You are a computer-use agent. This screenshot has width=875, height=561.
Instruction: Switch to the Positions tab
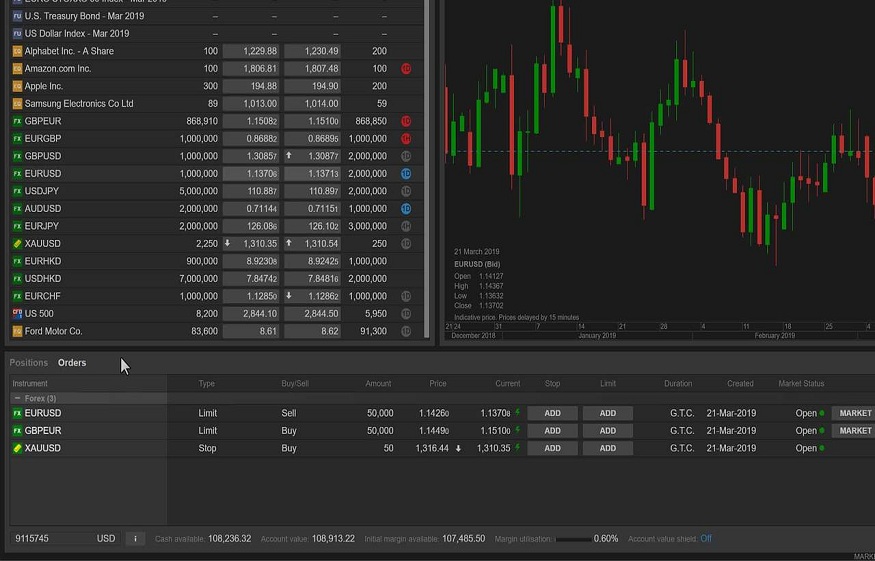point(28,363)
